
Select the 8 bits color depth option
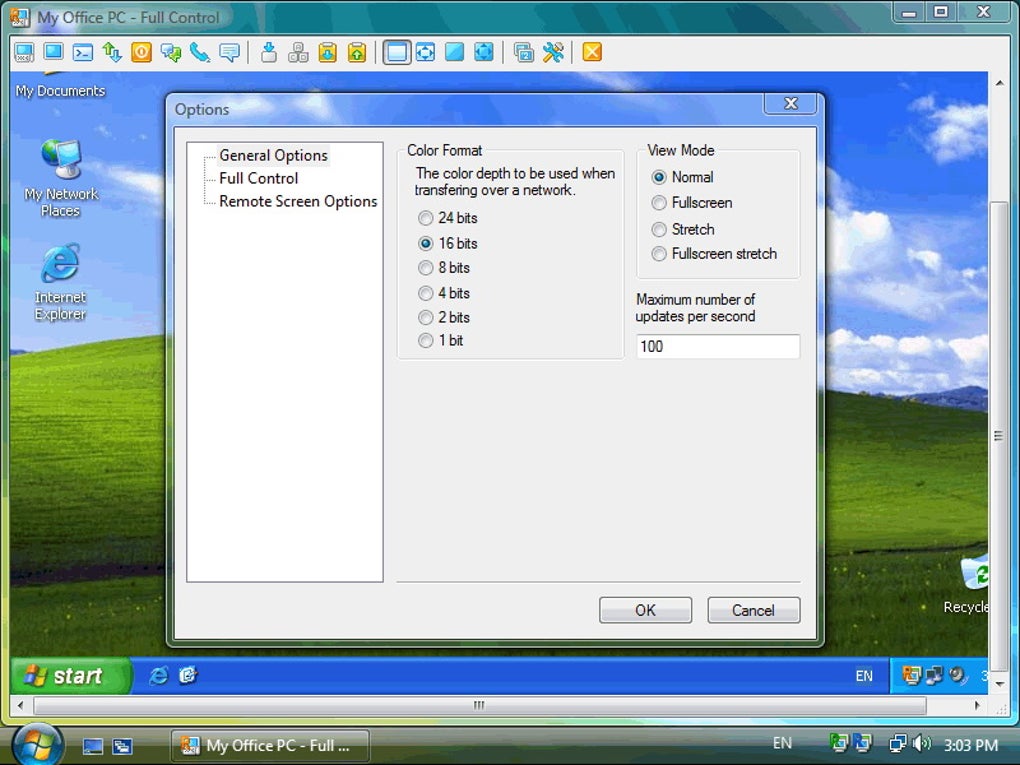[444, 267]
